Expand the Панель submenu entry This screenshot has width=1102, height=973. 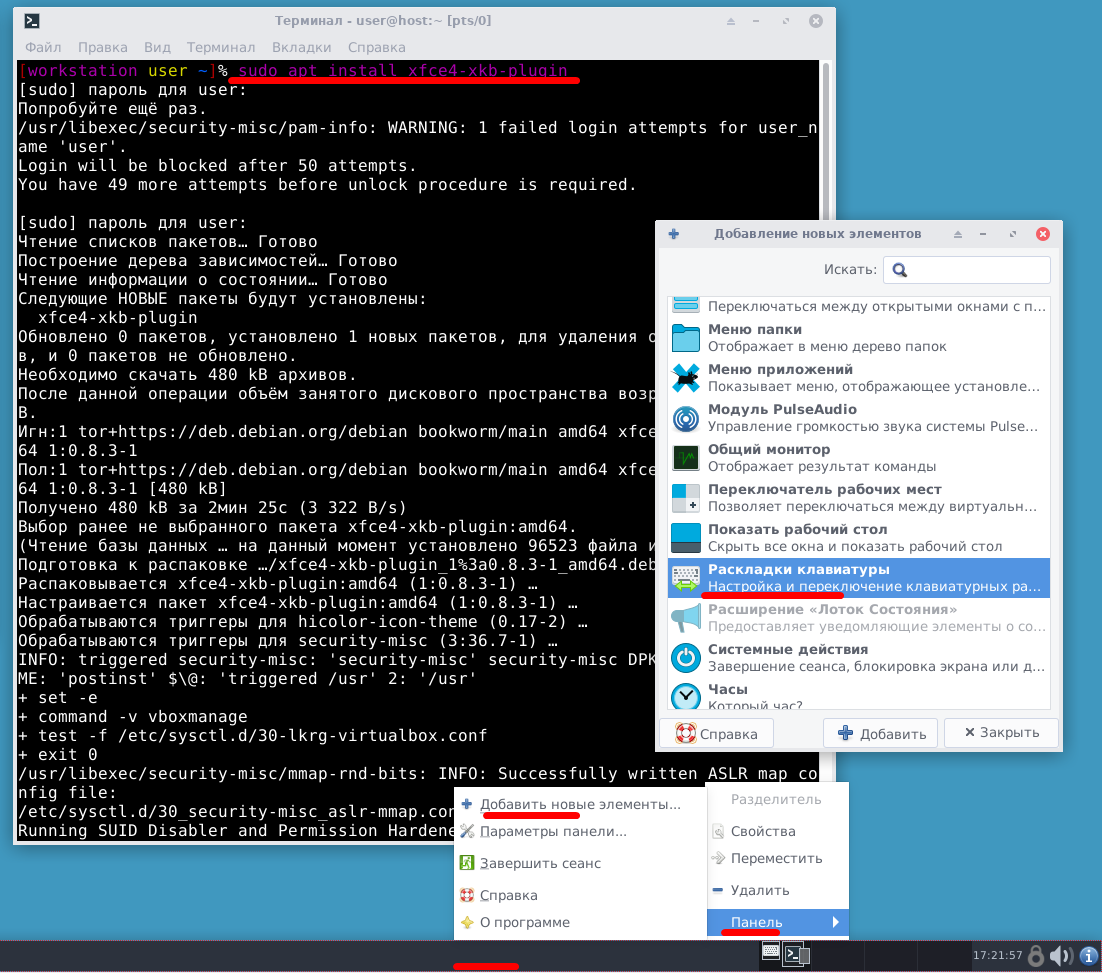pos(776,922)
